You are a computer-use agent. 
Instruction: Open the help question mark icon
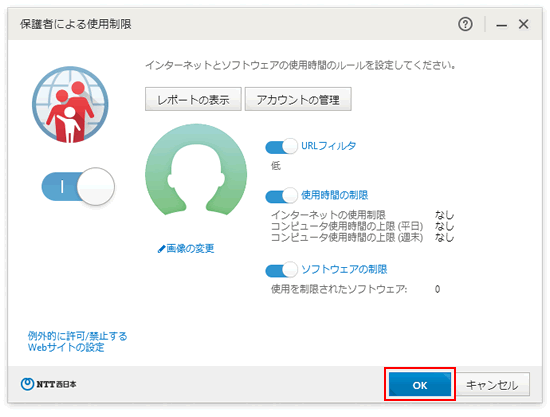465,24
